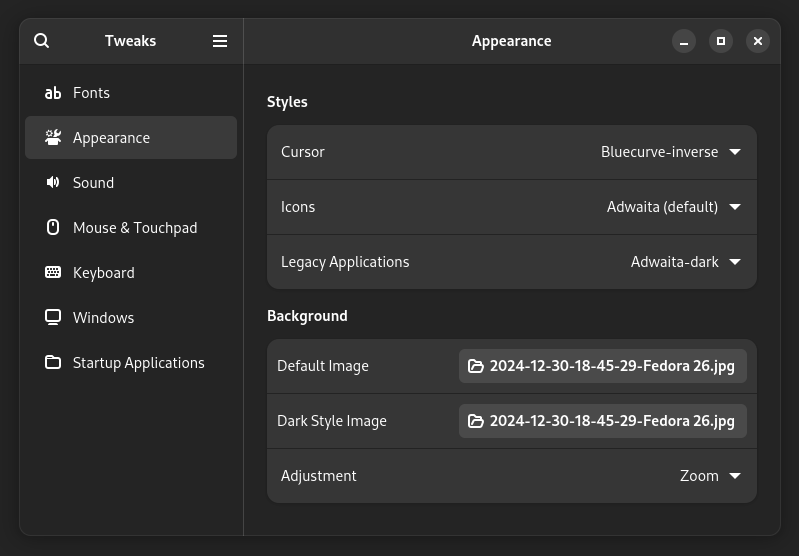
Task: Click the Fonts "ab" sidebar icon
Action: click(53, 93)
